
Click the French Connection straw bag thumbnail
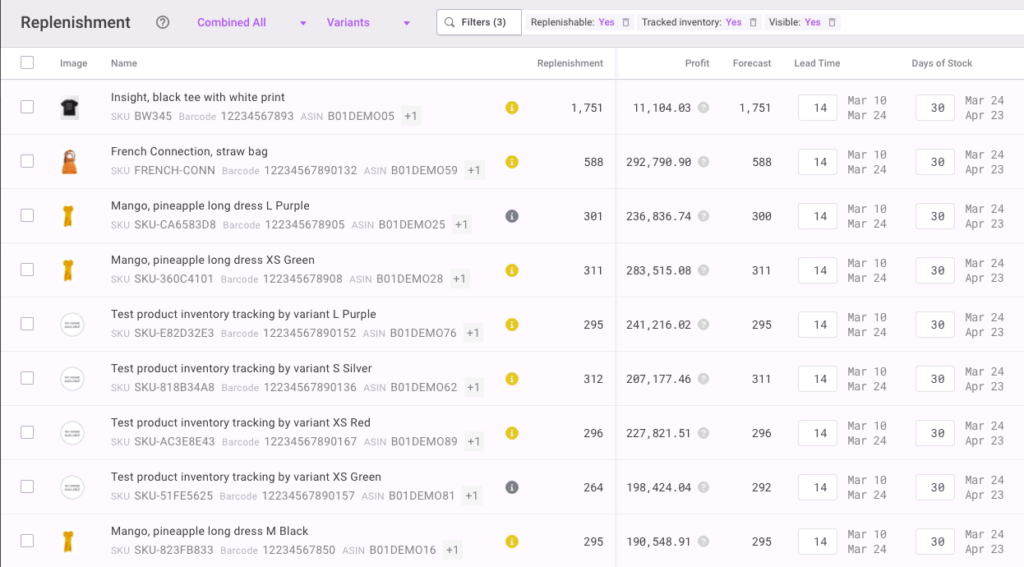[70, 162]
